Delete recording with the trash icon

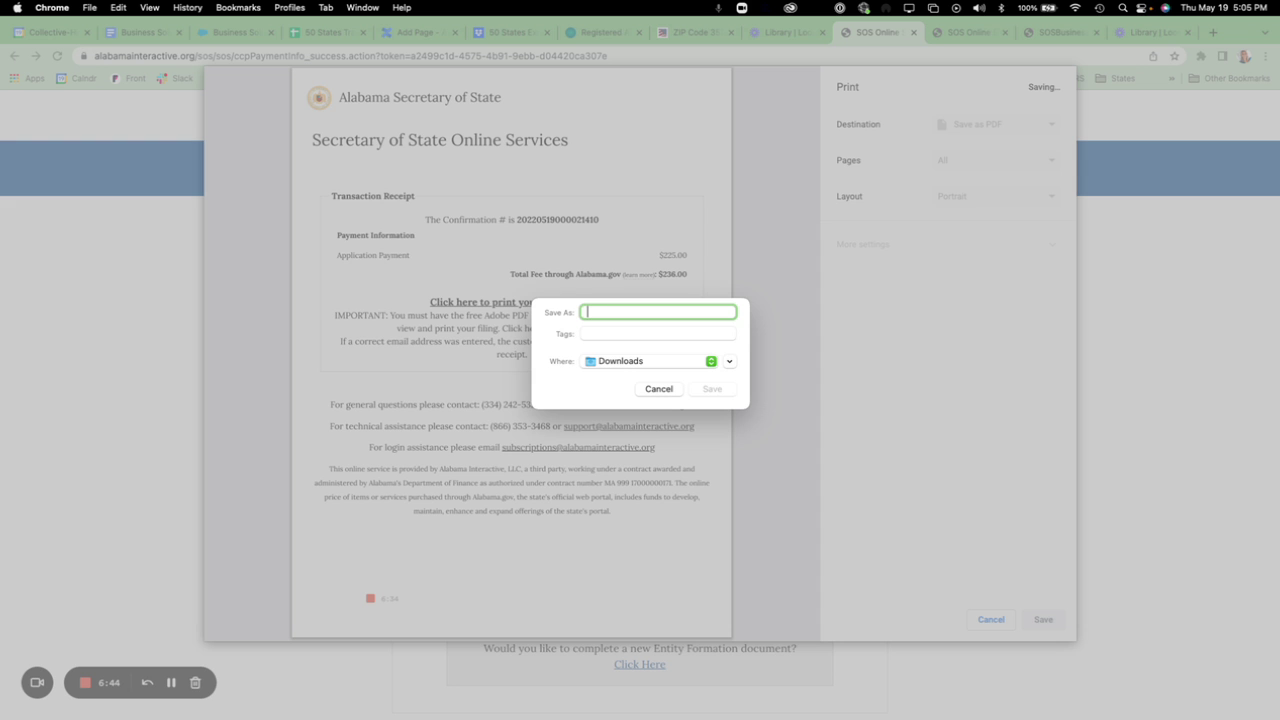click(196, 683)
